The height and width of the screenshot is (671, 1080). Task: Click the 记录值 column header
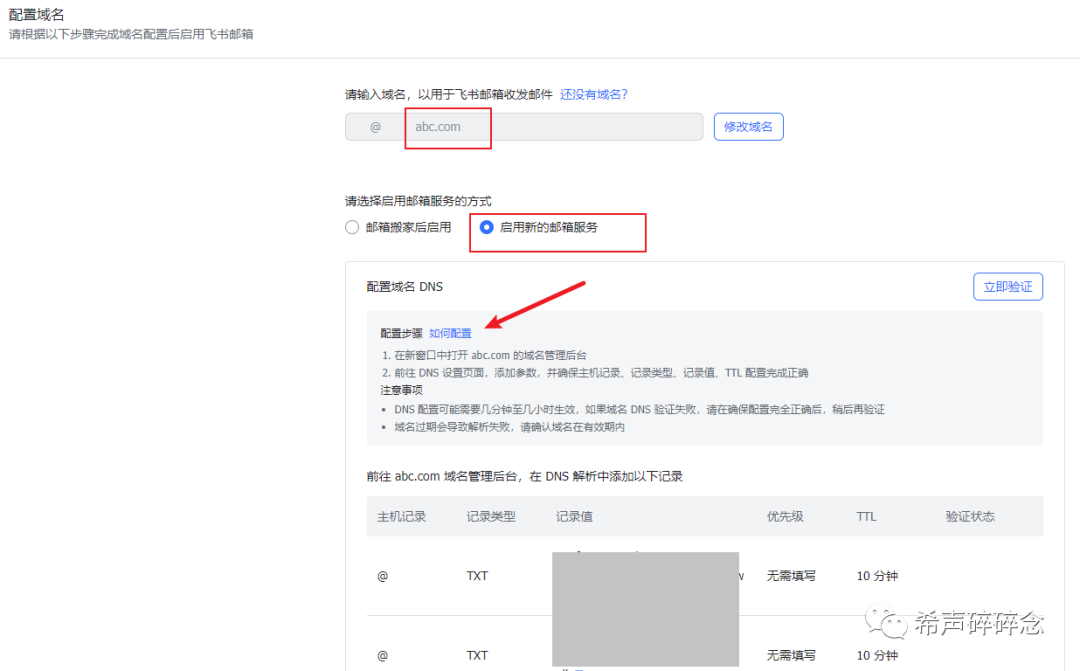575,516
